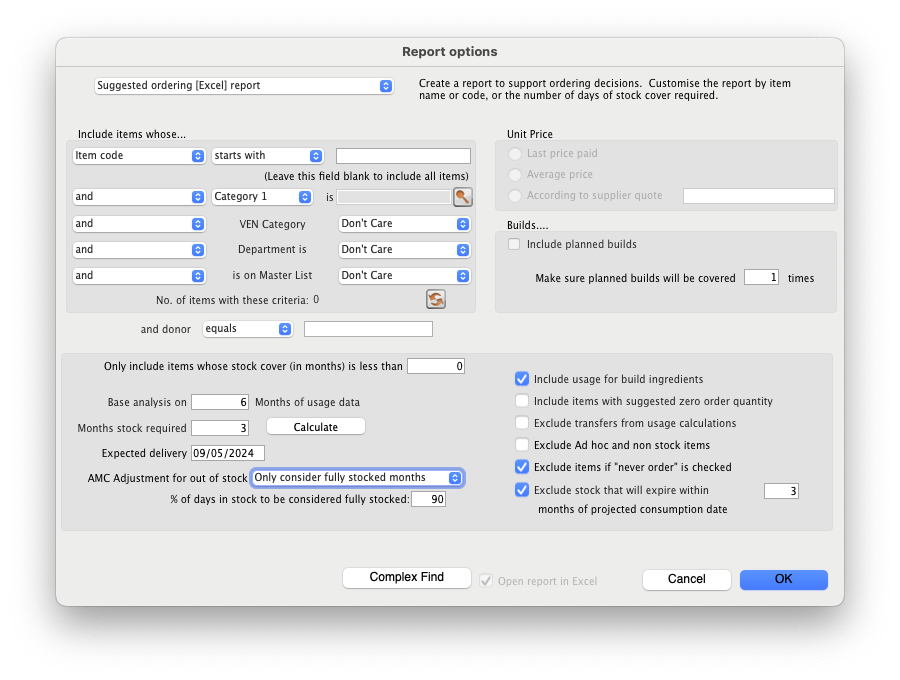The image size is (900, 680).
Task: Click the refresh item count icon
Action: (x=435, y=299)
